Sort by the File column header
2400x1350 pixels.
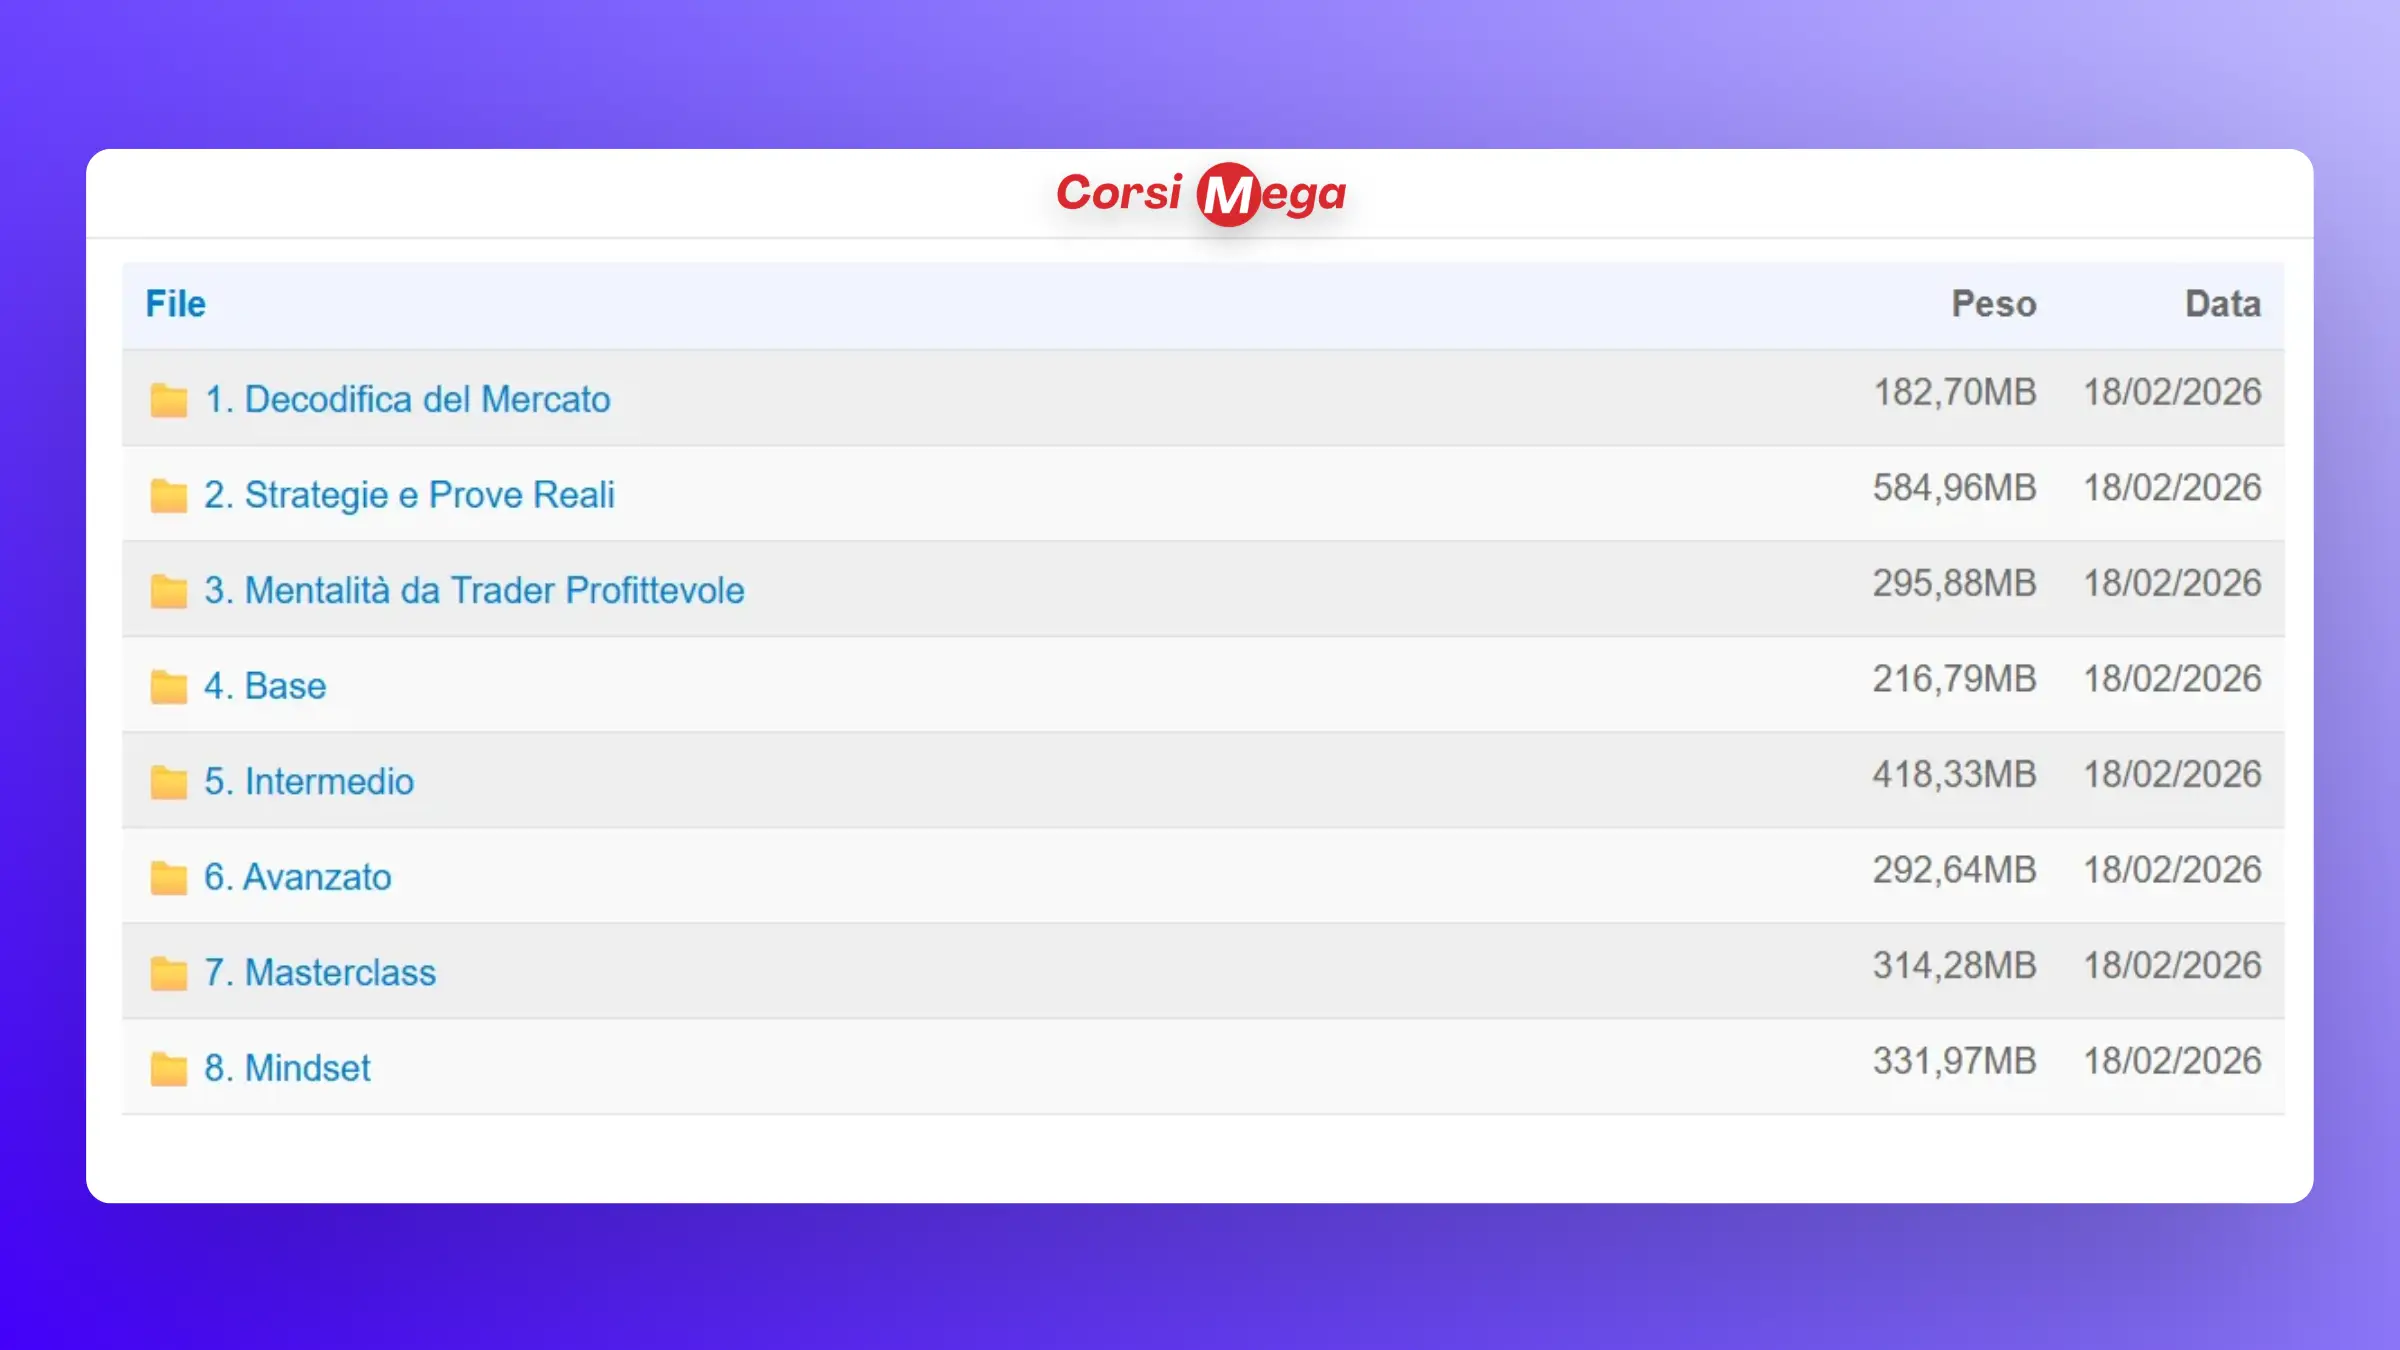pyautogui.click(x=176, y=304)
